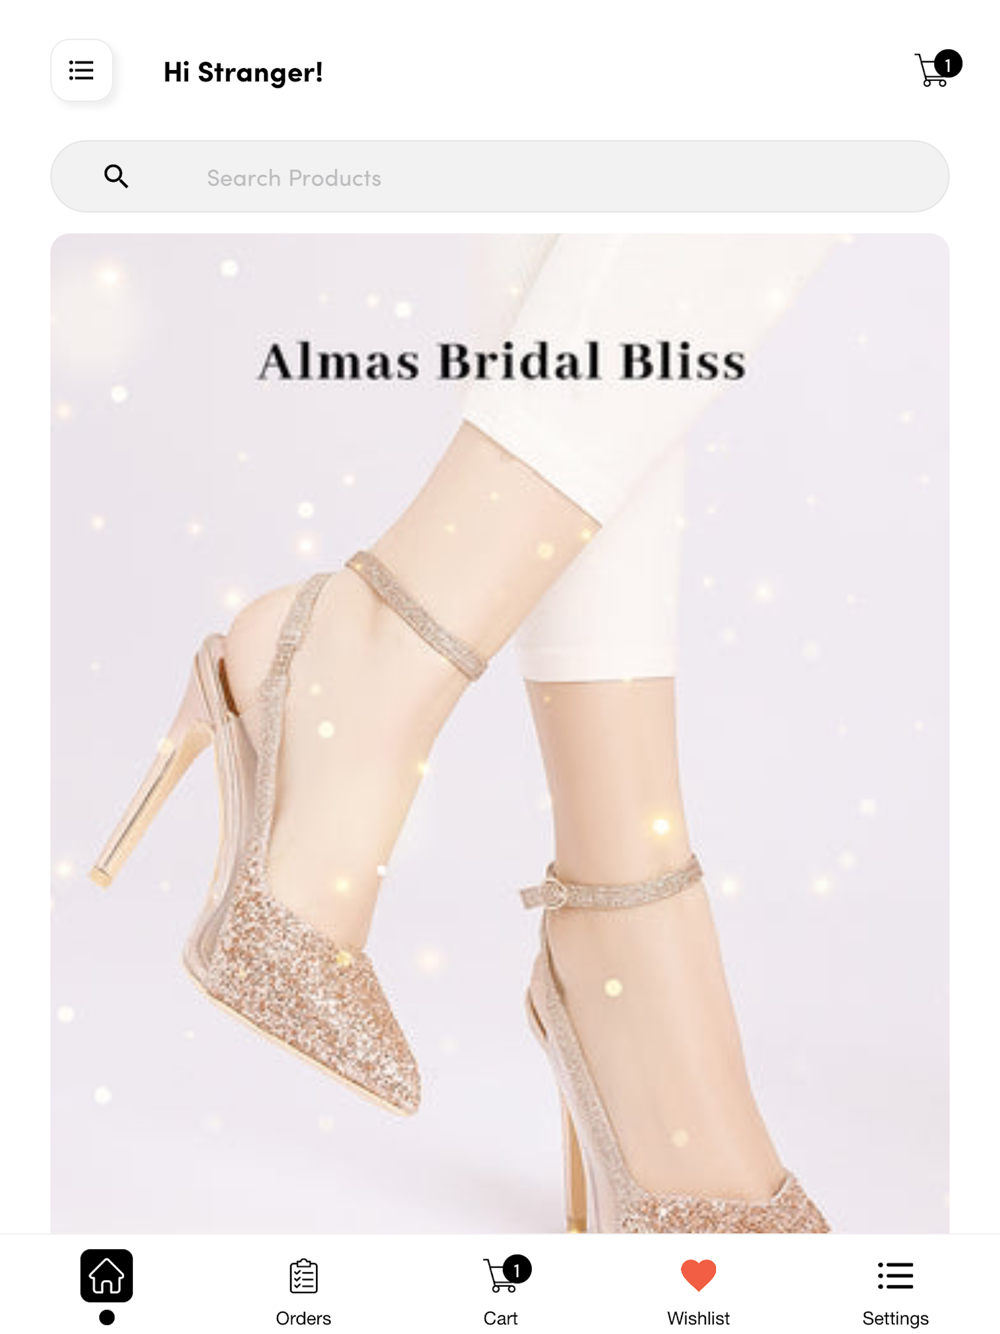Select the Cart tab label

tap(500, 1318)
